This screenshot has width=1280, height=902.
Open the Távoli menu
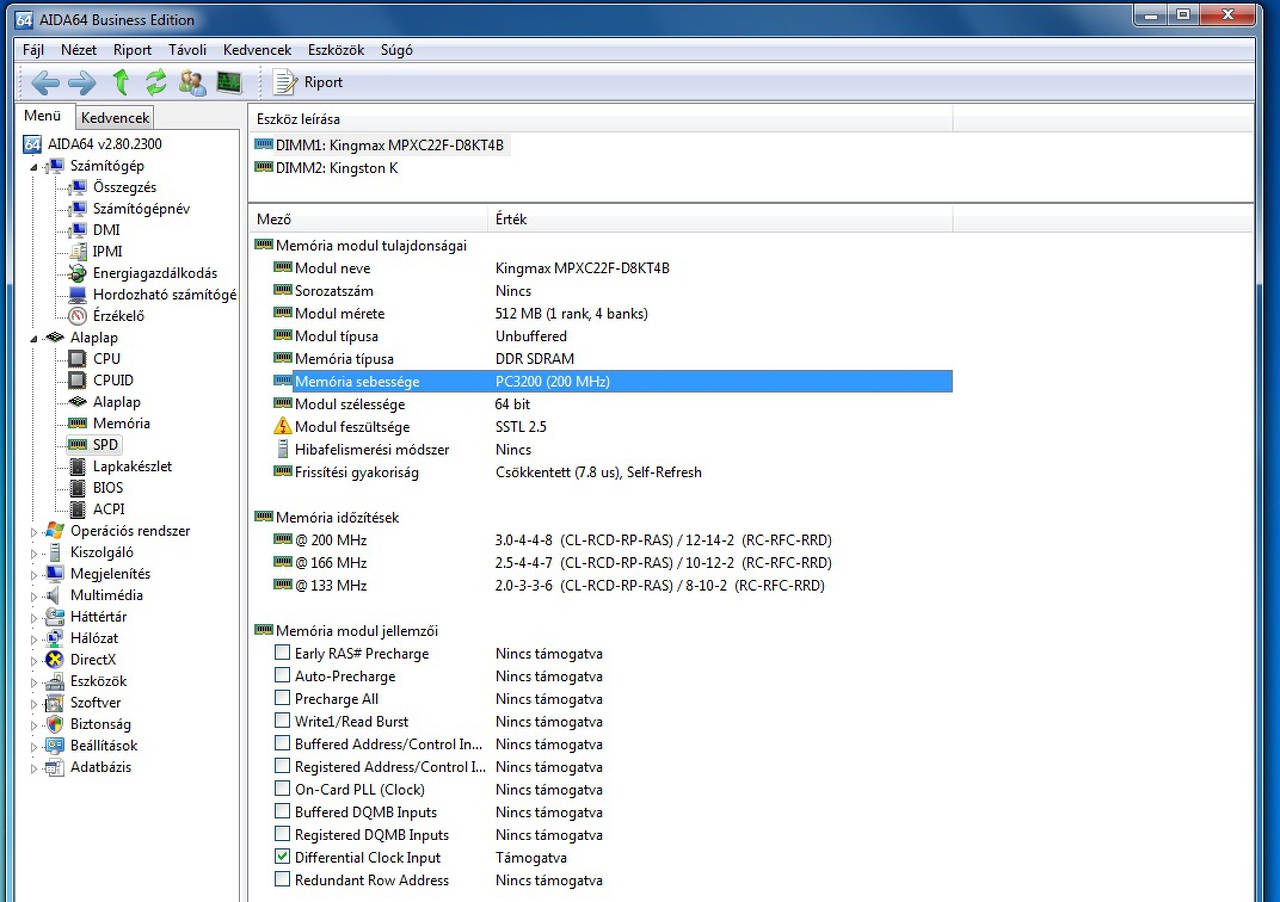[x=188, y=50]
